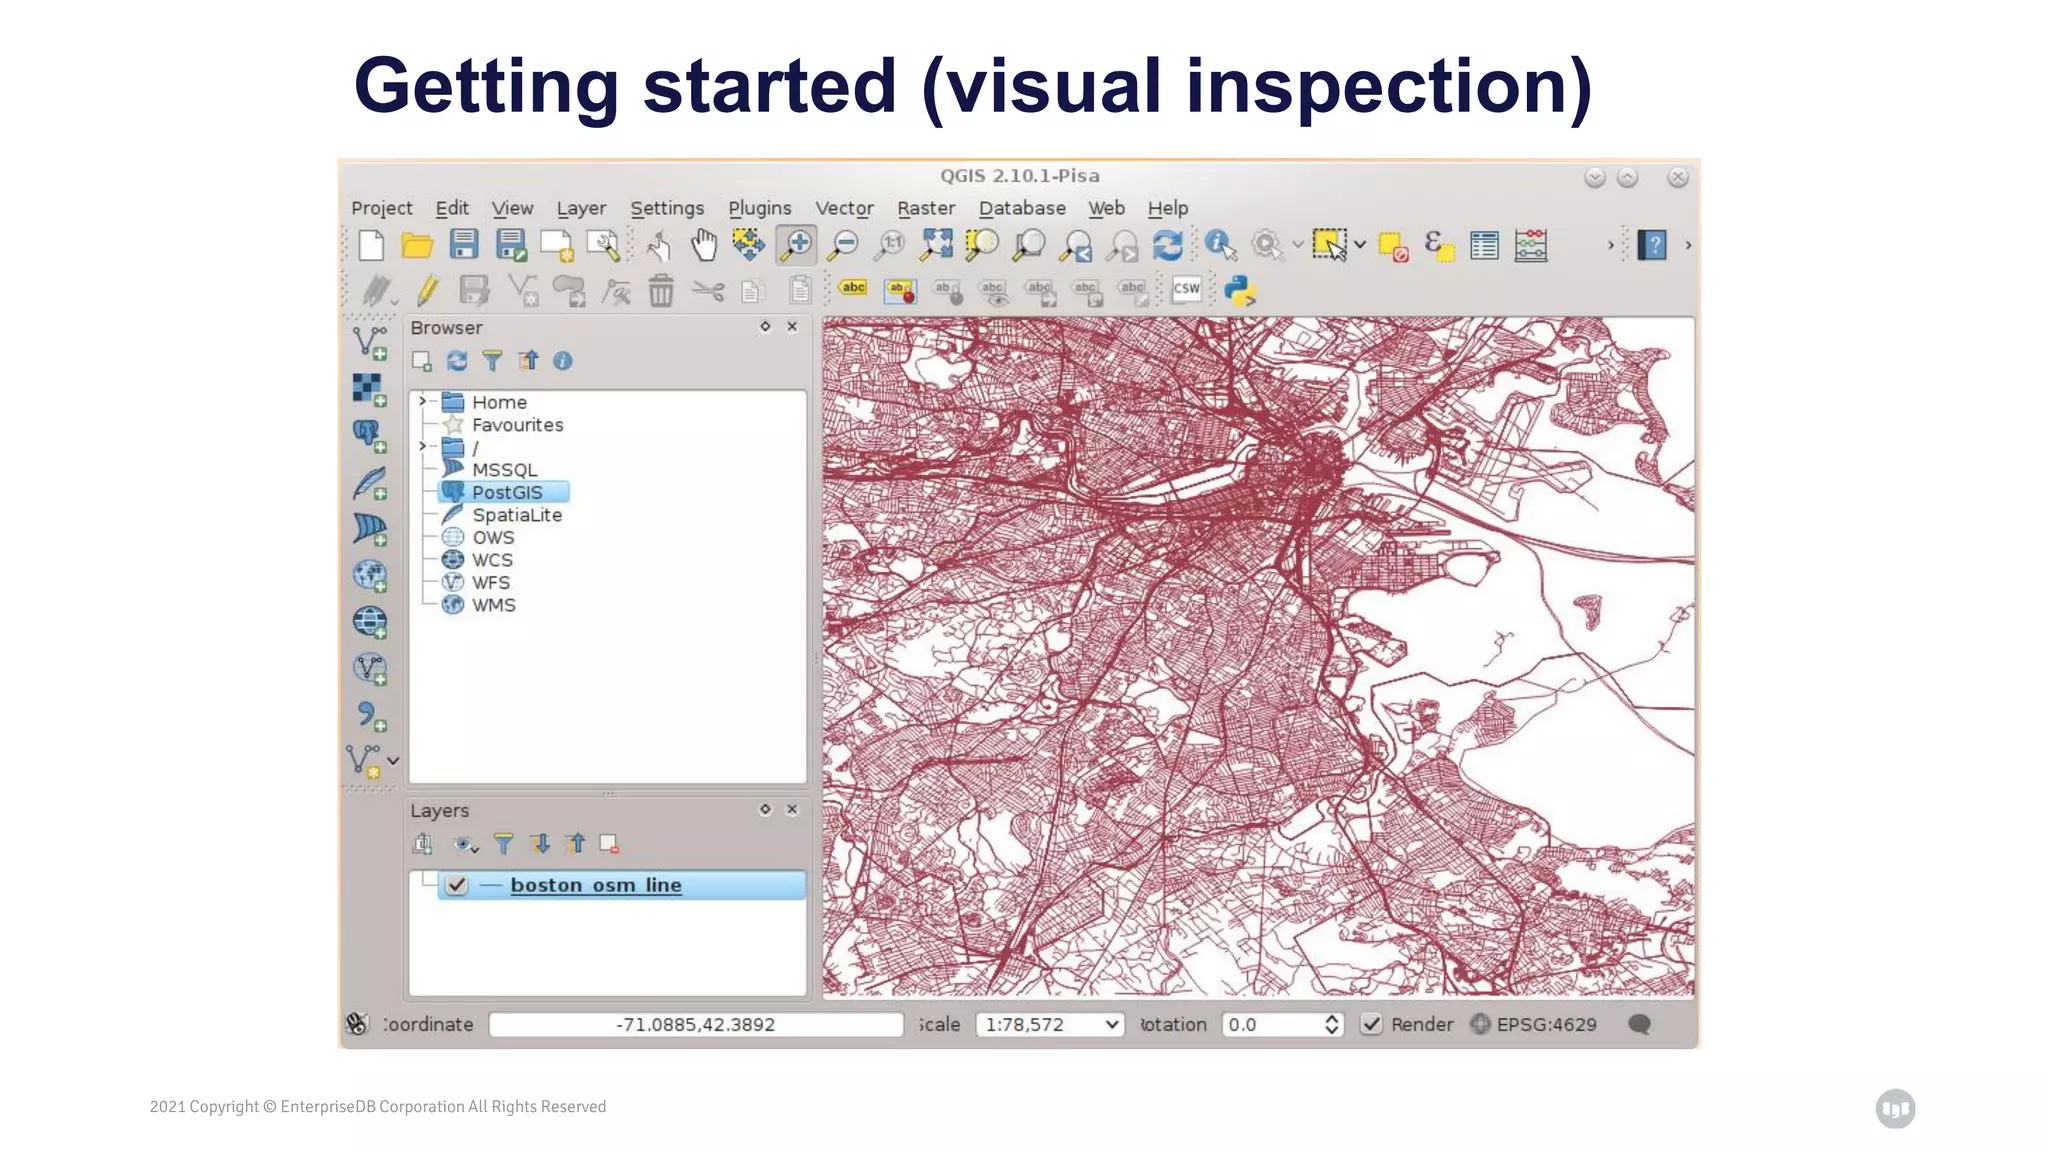Open a project with the folder icon

pos(417,245)
